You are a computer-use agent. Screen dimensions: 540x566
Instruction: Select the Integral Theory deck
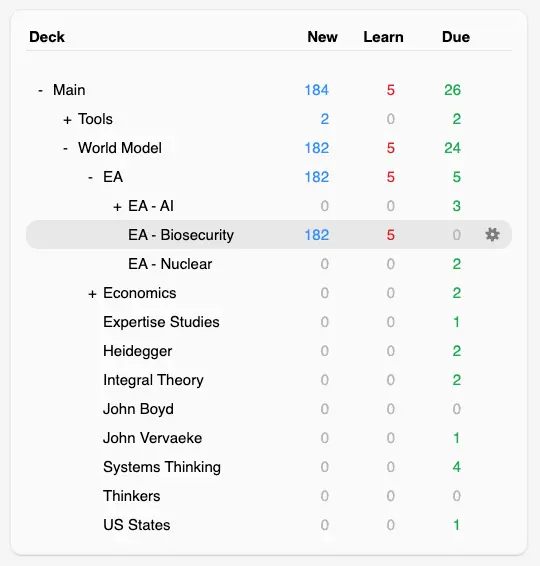tap(153, 380)
